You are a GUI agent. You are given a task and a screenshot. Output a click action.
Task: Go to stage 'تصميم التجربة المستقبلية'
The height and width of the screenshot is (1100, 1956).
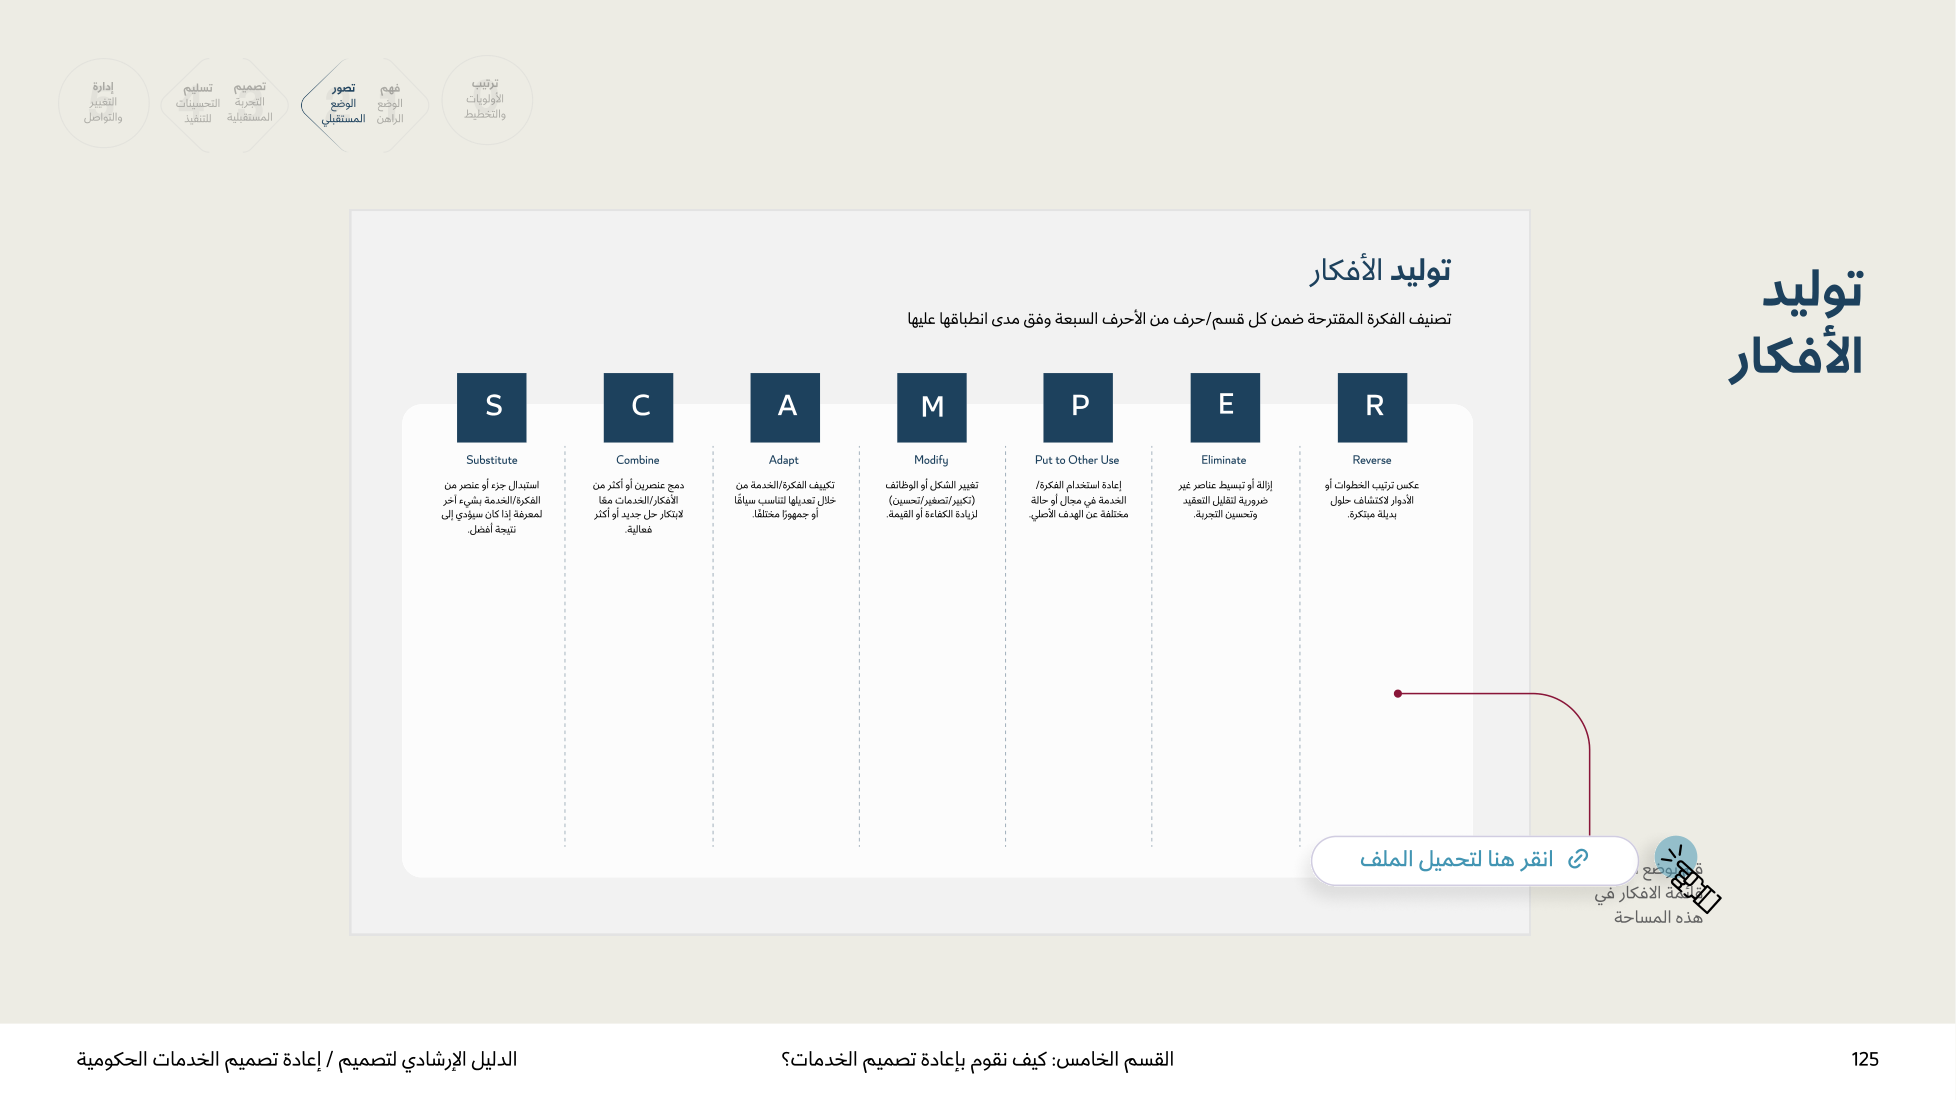(250, 103)
